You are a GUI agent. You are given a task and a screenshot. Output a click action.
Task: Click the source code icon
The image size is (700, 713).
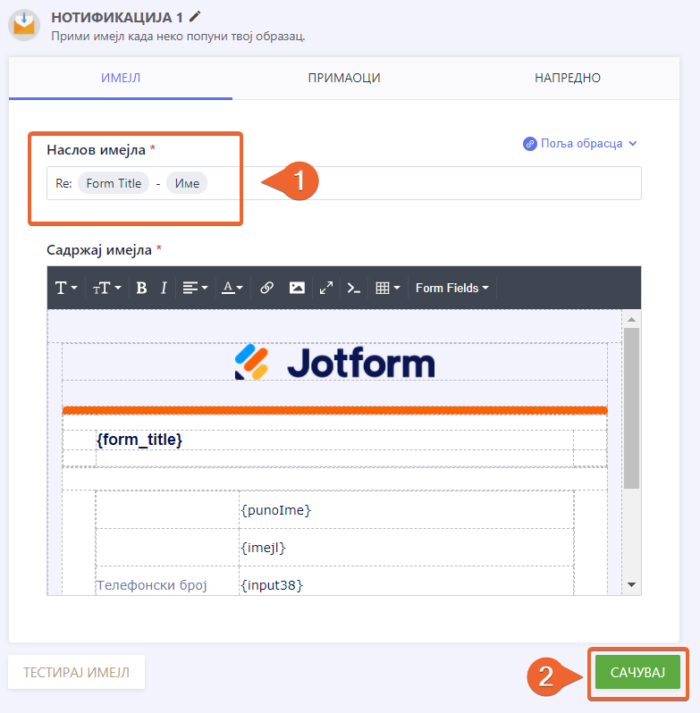353,288
